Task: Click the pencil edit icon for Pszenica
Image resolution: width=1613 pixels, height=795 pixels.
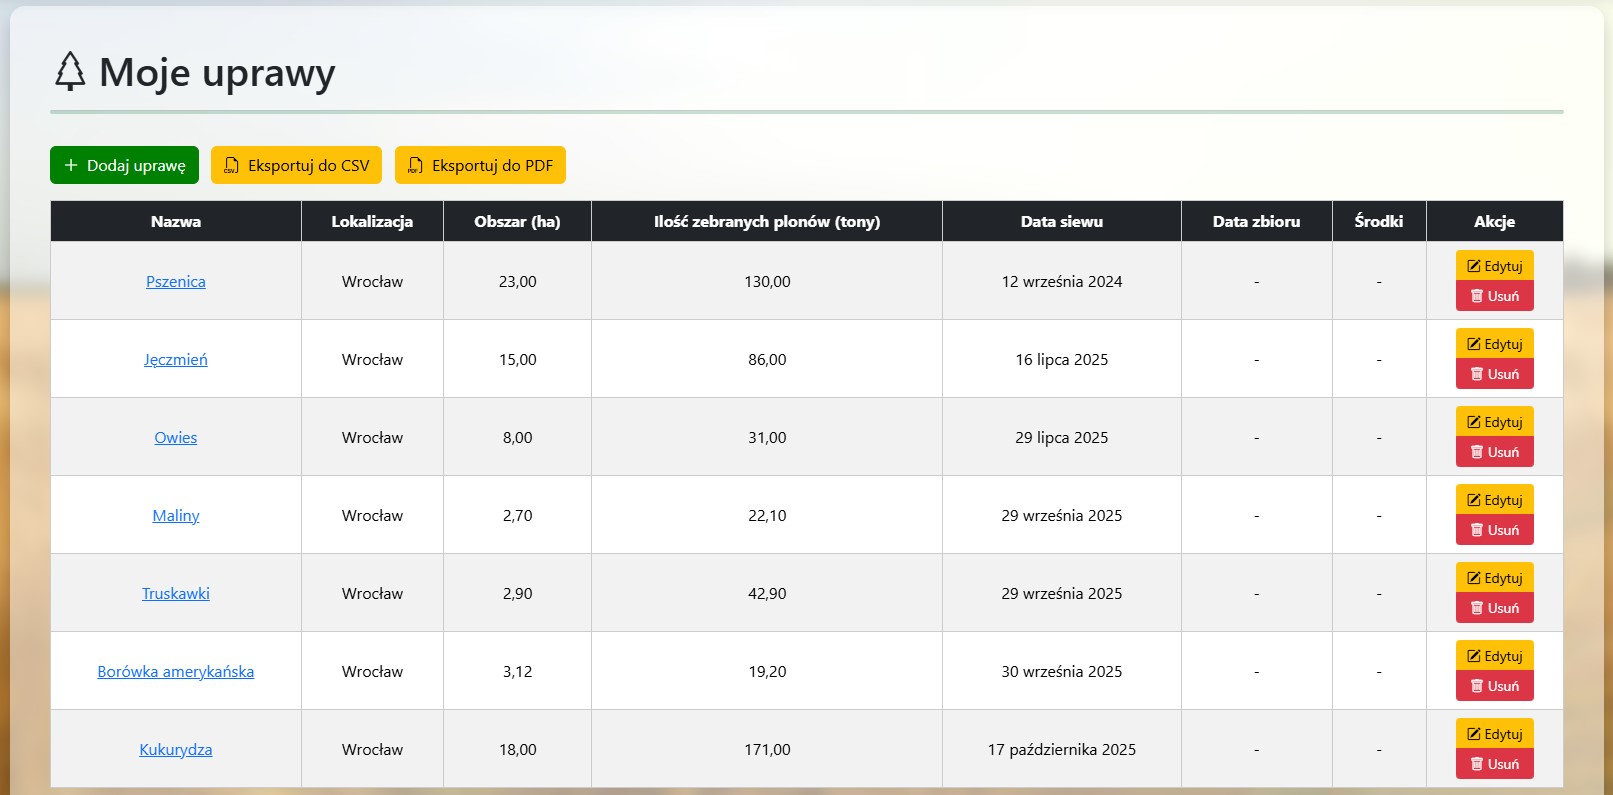Action: click(1473, 266)
